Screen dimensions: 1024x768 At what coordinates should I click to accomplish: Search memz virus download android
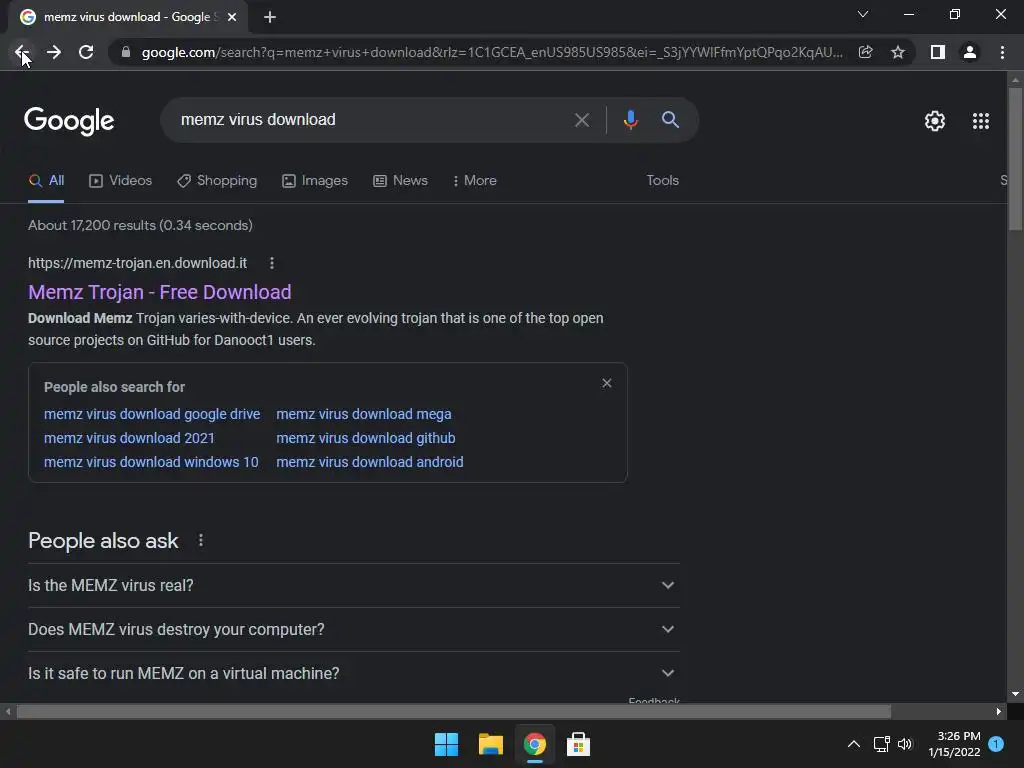[370, 462]
